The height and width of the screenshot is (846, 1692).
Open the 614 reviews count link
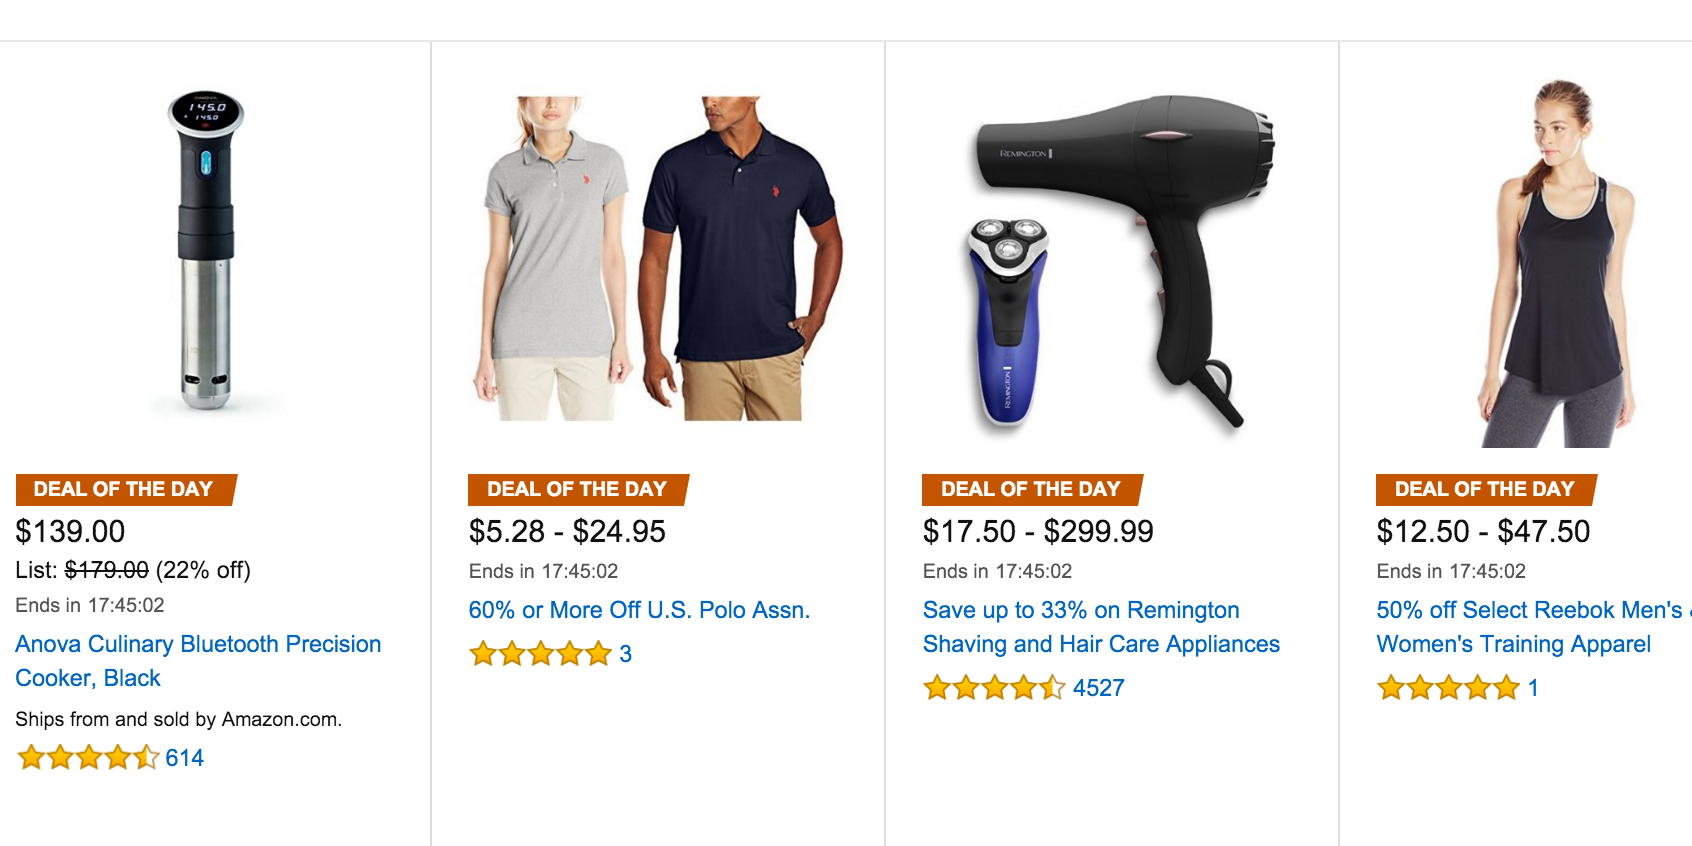[184, 758]
